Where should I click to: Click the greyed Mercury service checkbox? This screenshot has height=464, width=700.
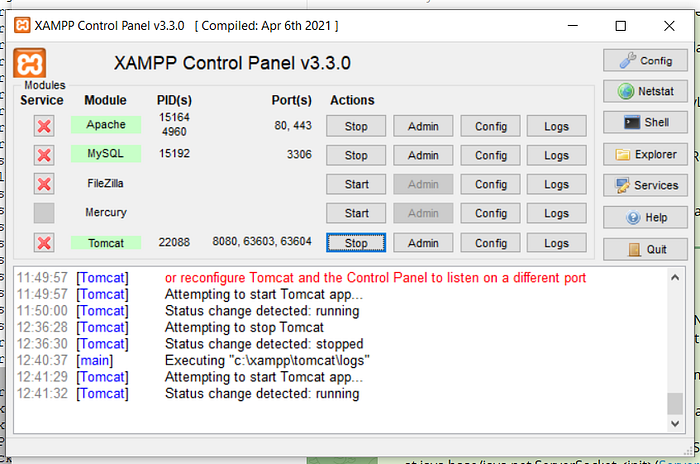(44, 213)
